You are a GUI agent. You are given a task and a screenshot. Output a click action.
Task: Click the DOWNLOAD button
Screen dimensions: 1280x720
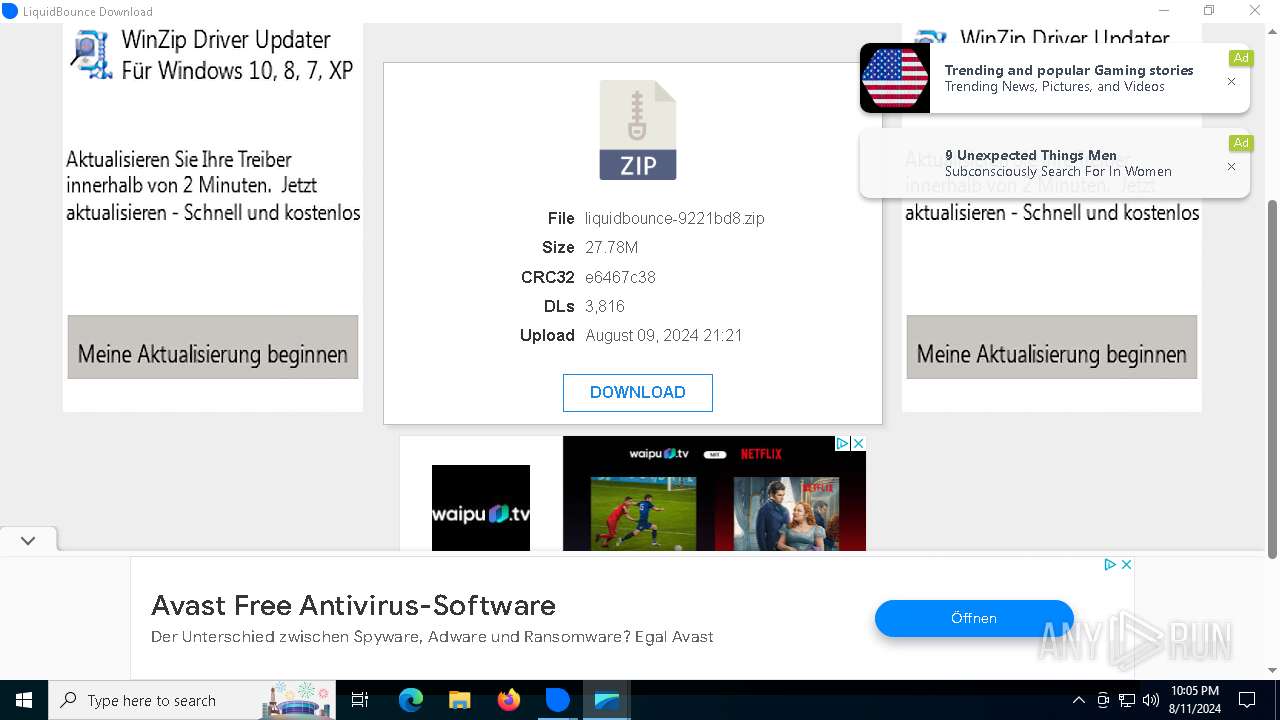pyautogui.click(x=638, y=393)
